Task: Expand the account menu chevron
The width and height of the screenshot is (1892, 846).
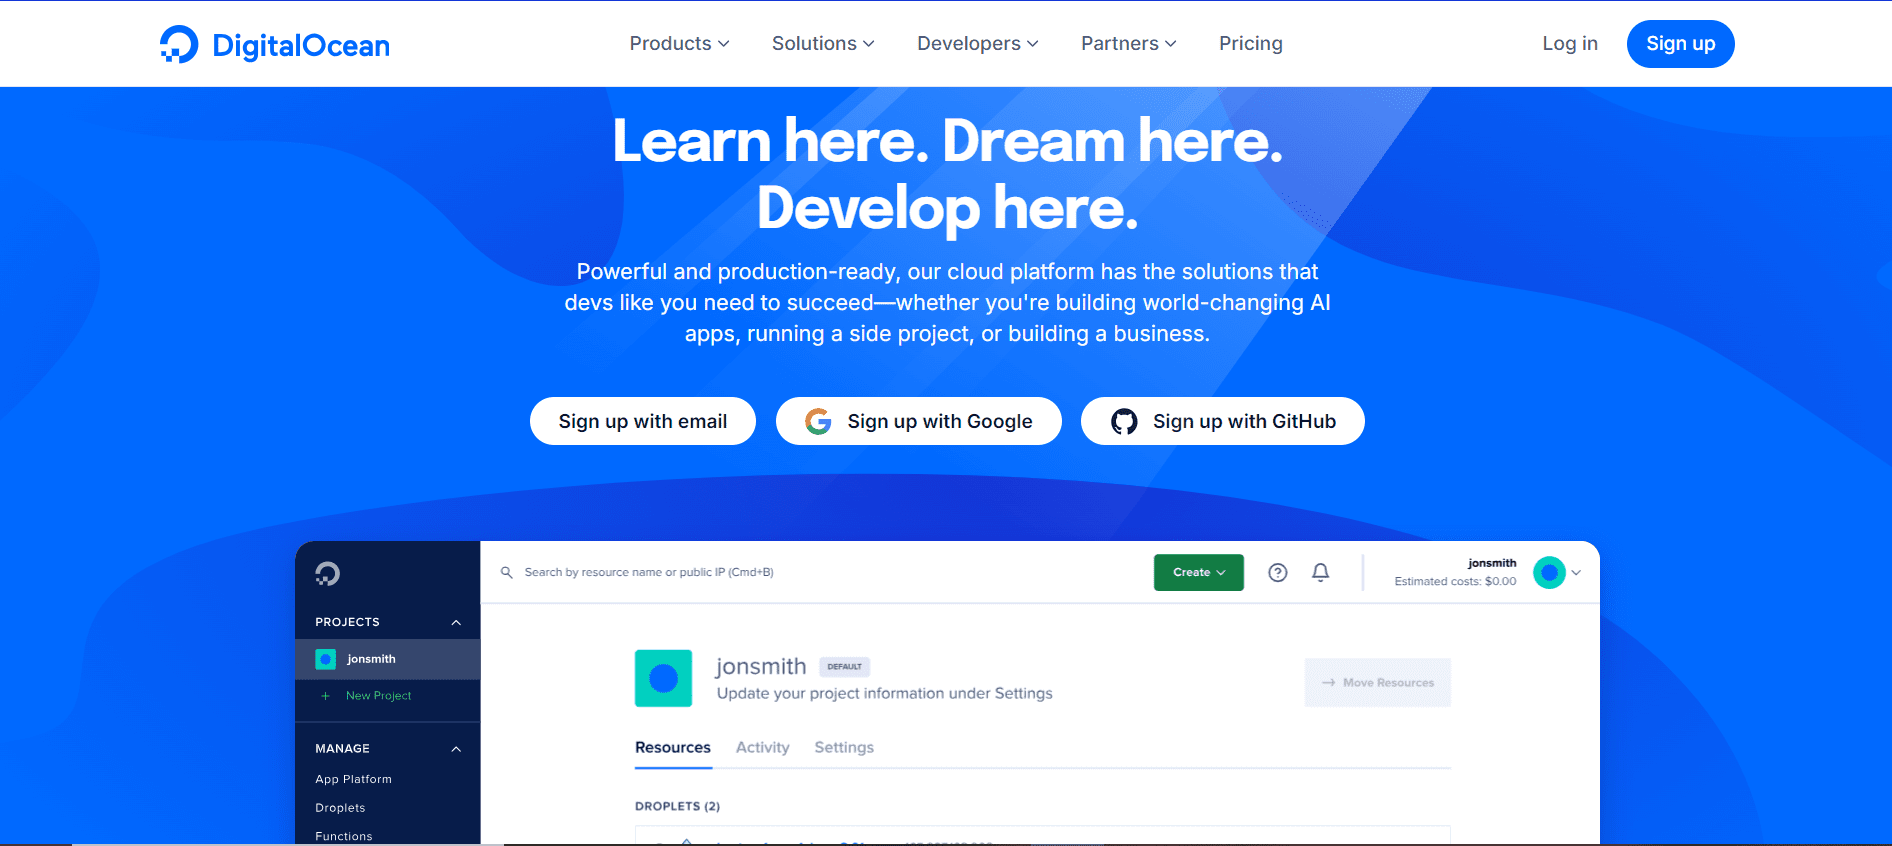Action: 1576,573
